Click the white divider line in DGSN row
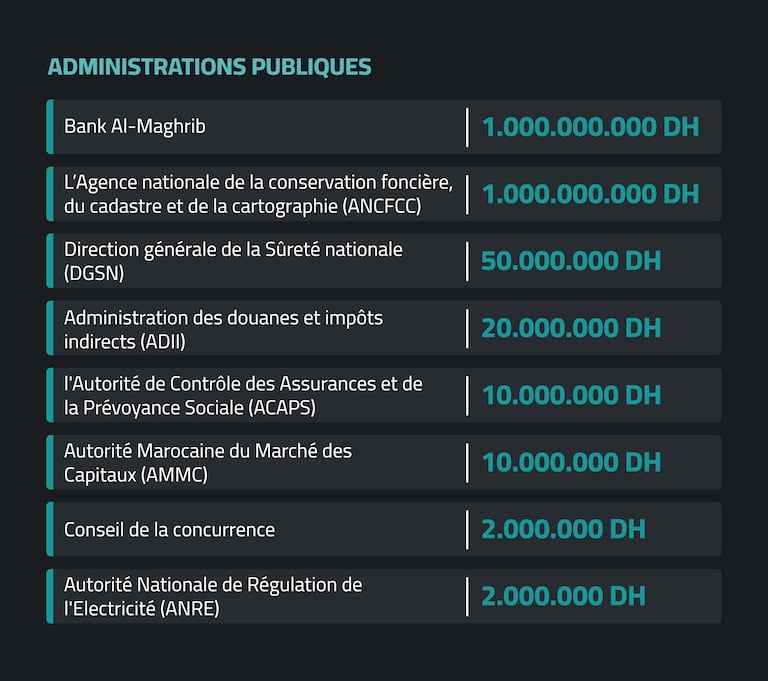This screenshot has width=768, height=681. click(x=467, y=261)
